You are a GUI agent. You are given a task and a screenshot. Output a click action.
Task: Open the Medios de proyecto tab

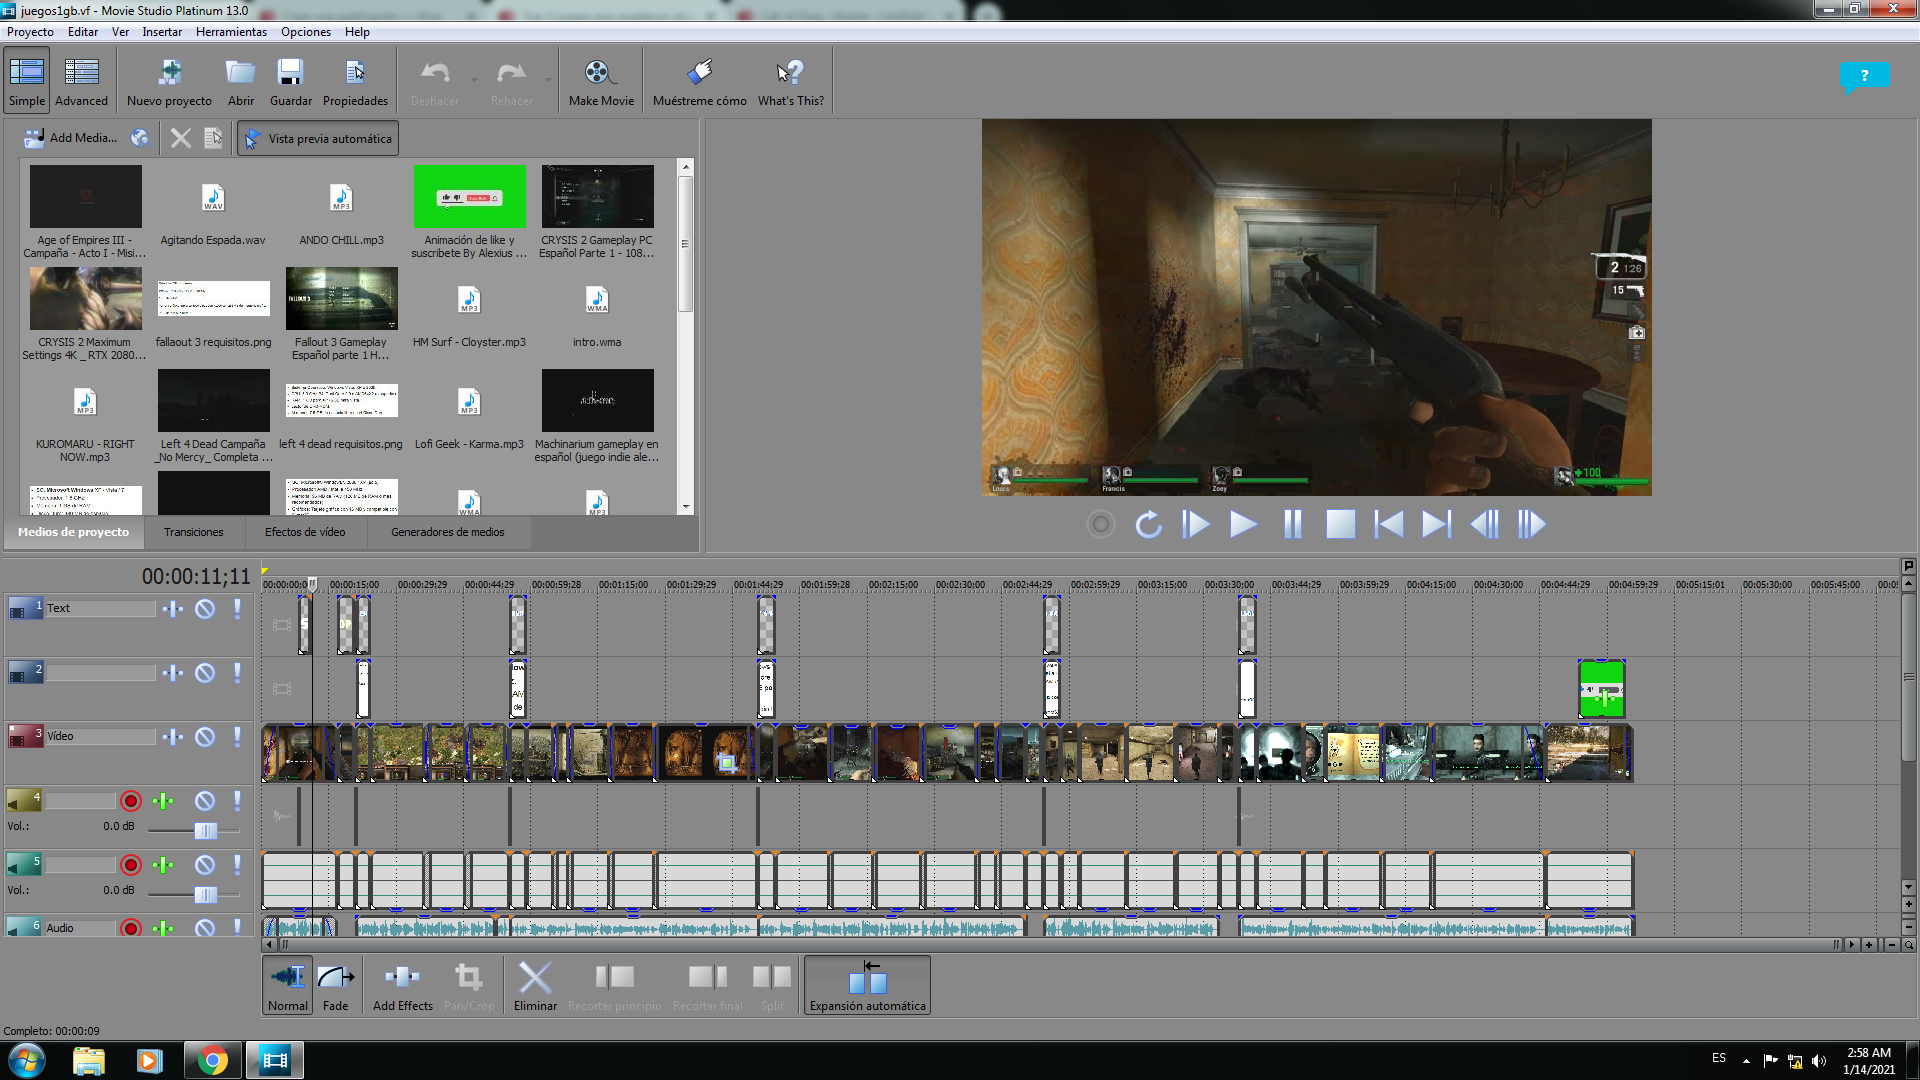pyautogui.click(x=73, y=532)
